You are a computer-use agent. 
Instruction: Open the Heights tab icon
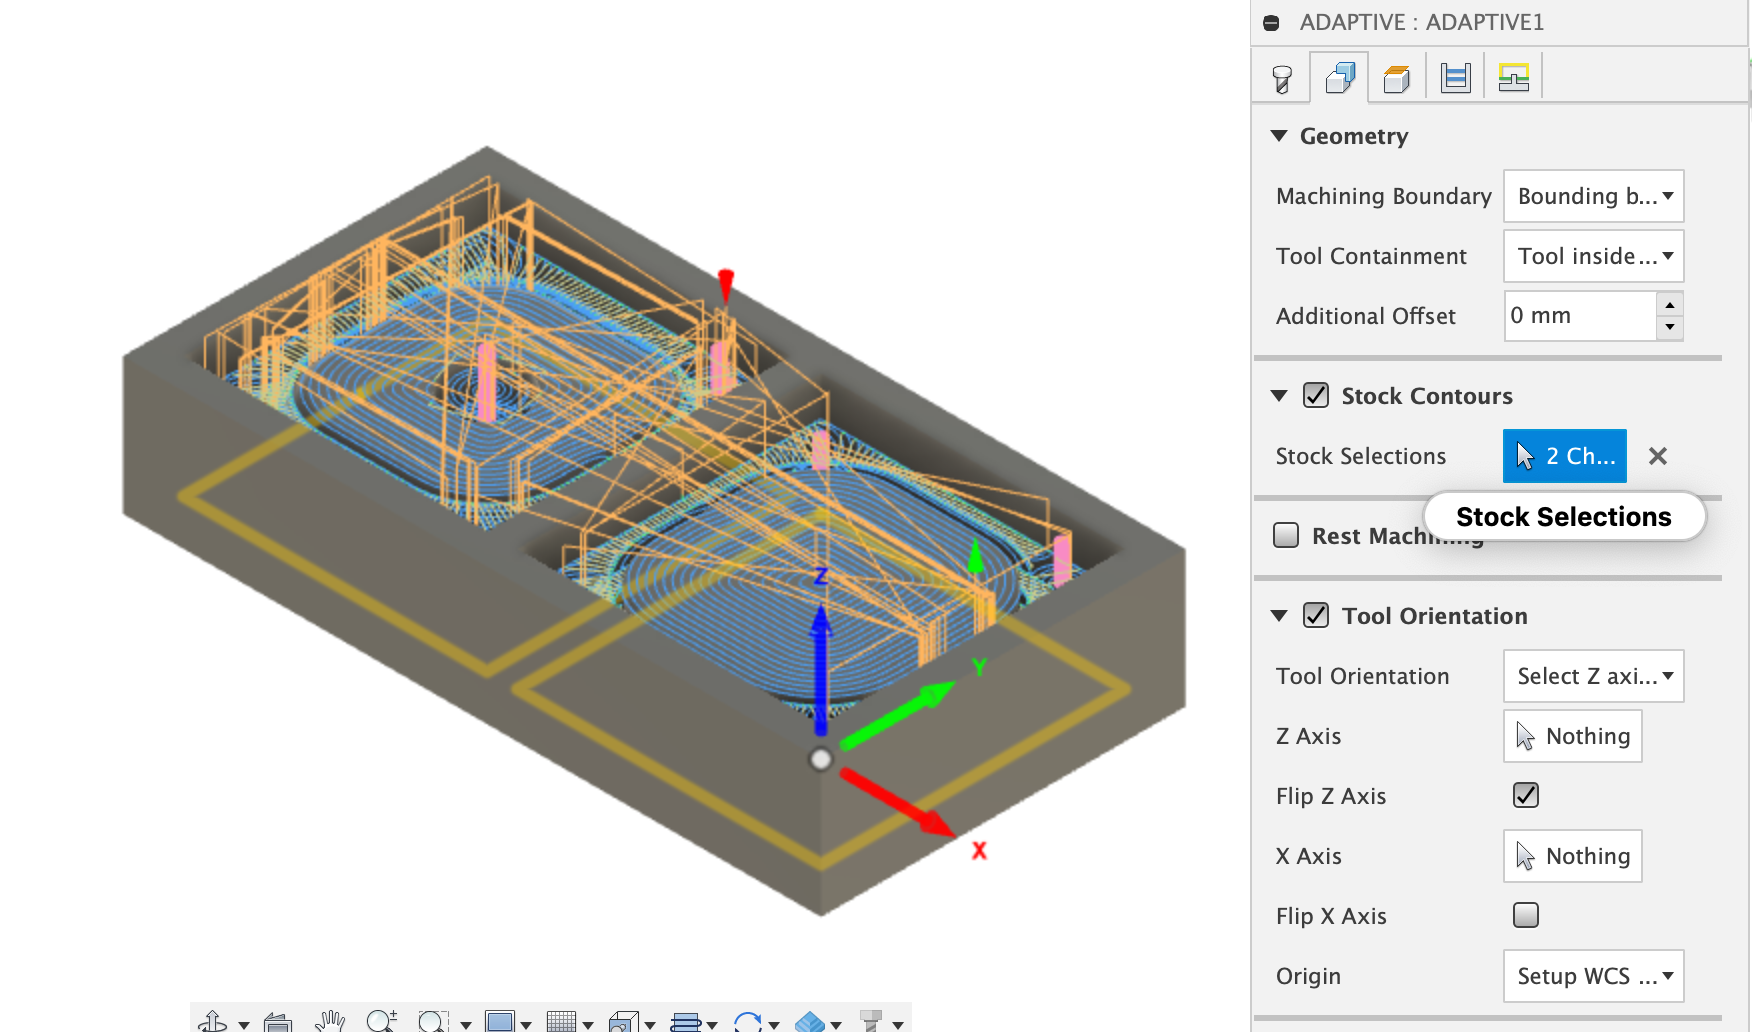coord(1397,78)
